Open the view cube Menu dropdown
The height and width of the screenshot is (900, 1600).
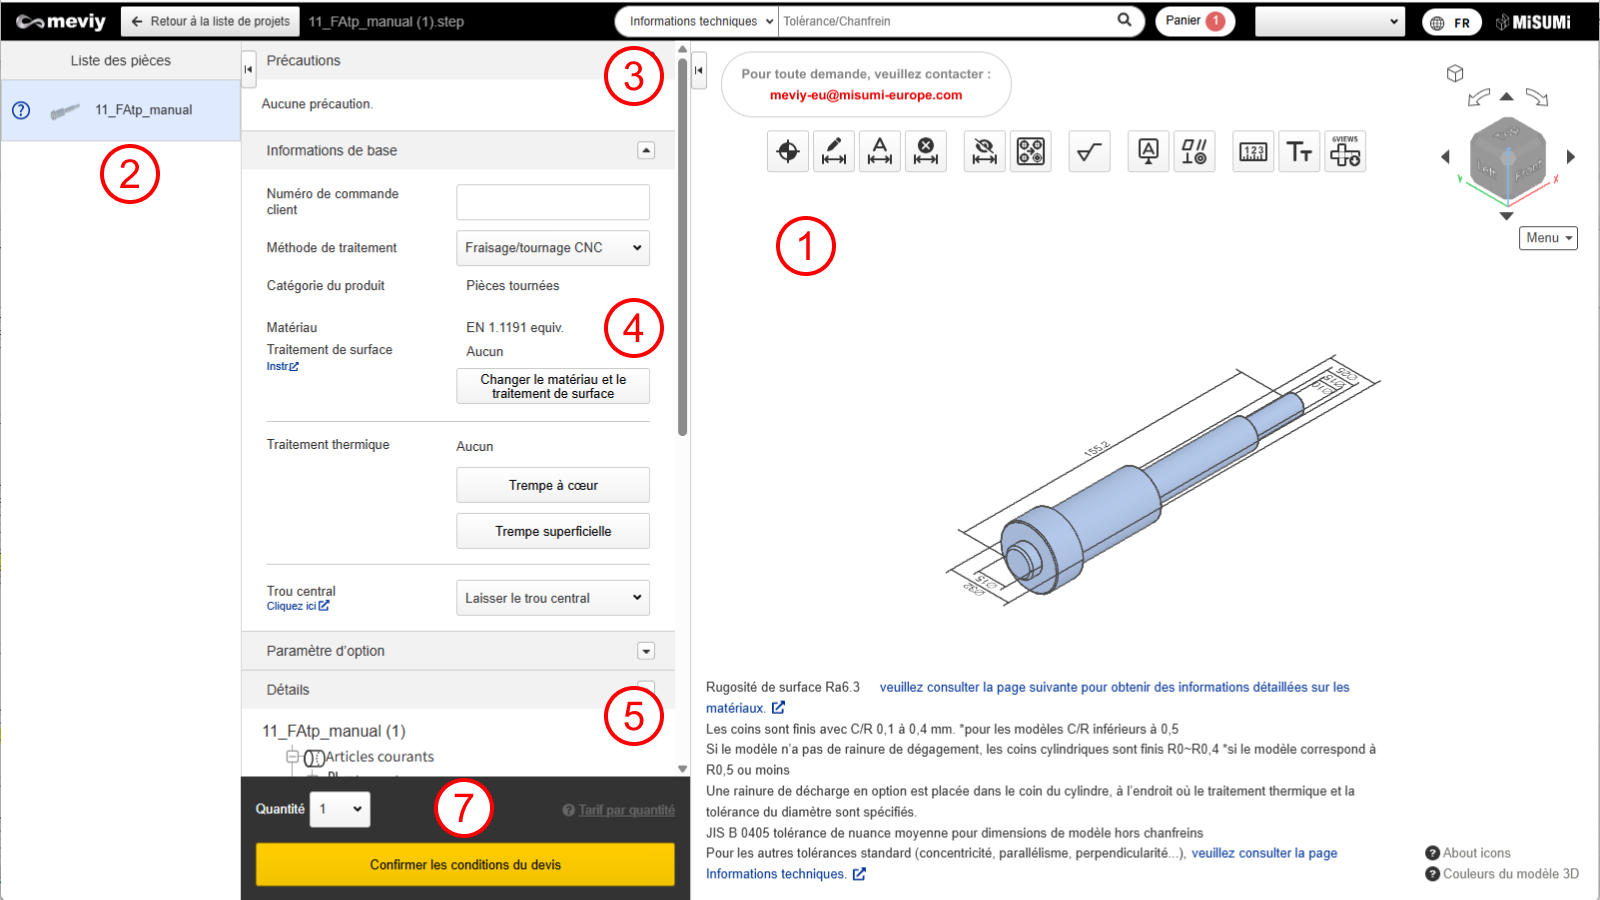1548,238
